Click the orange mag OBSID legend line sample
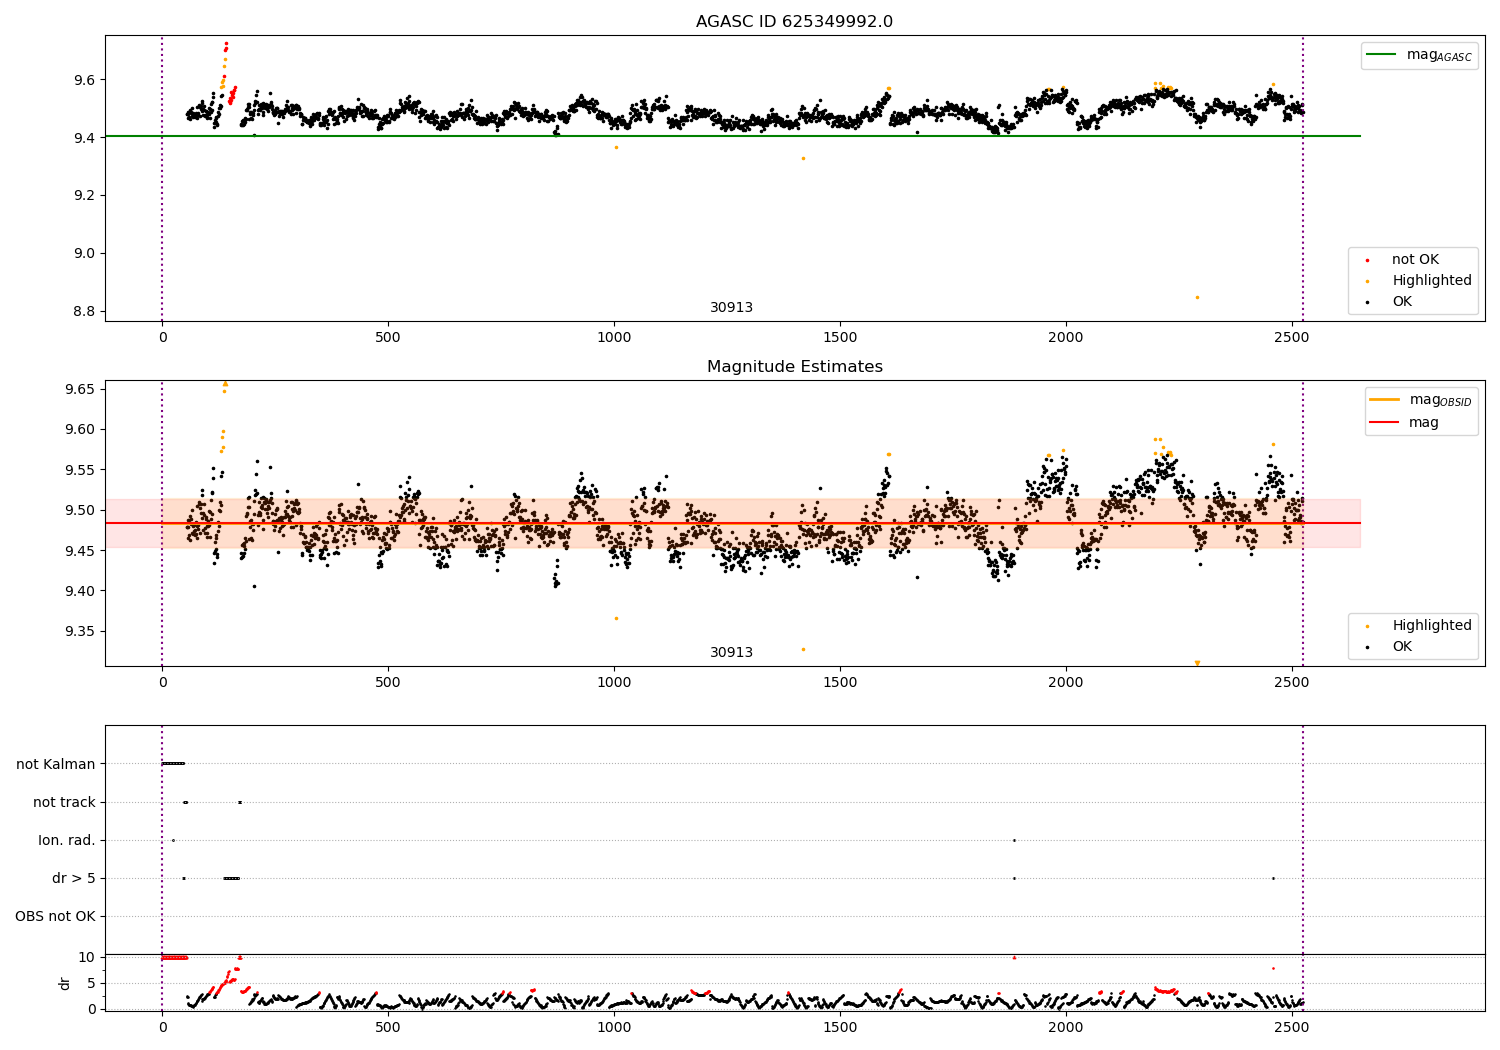 click(x=1385, y=399)
